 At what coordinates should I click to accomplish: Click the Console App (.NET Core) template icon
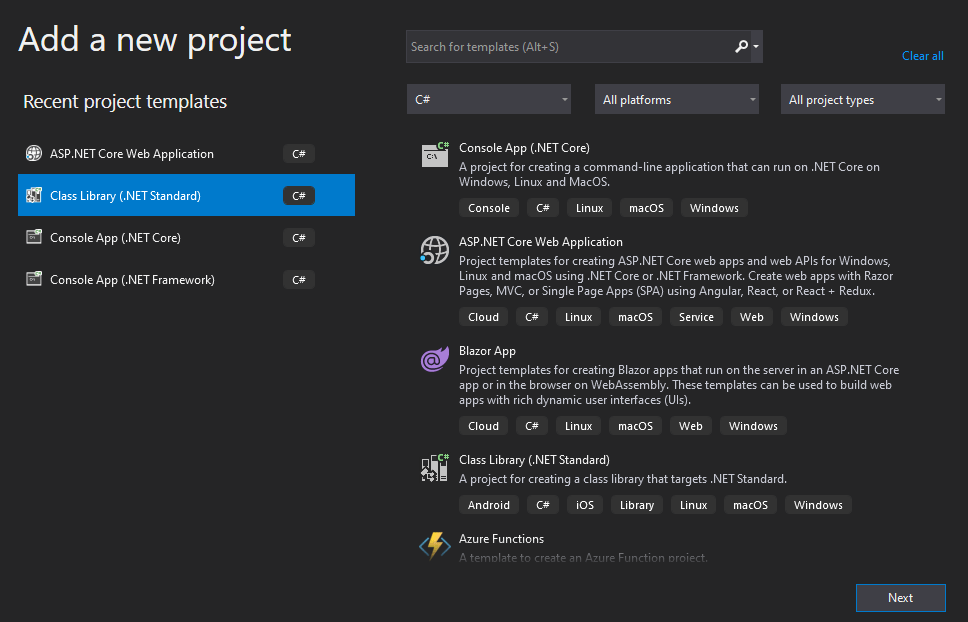[434, 155]
